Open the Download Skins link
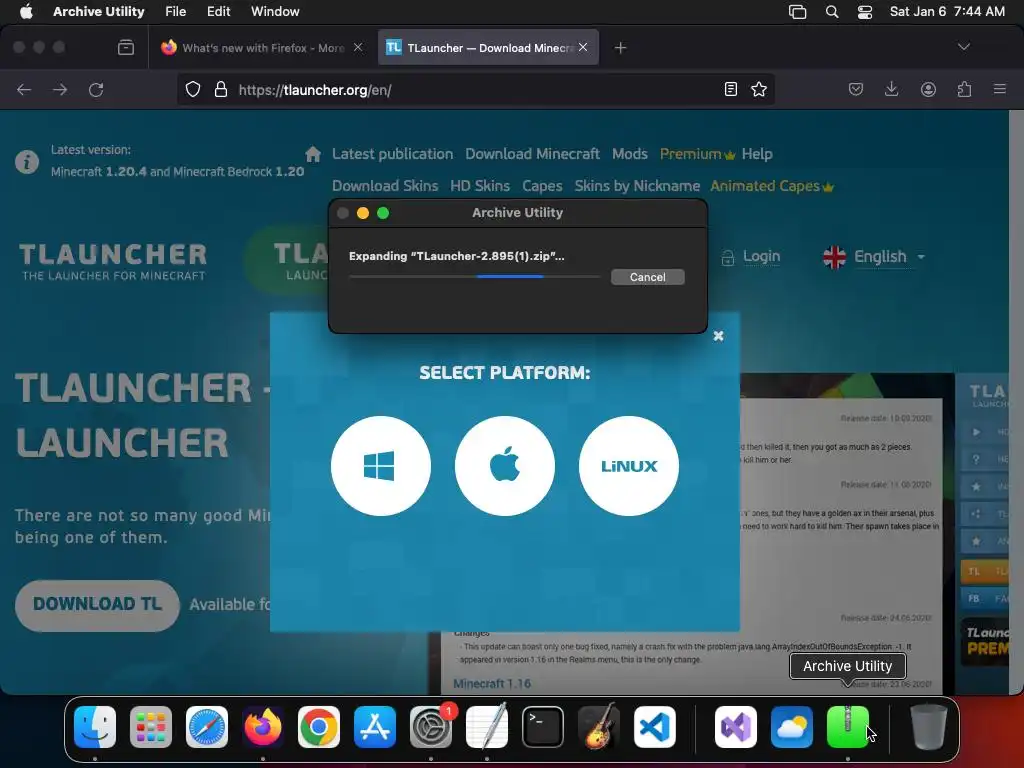 click(x=385, y=186)
